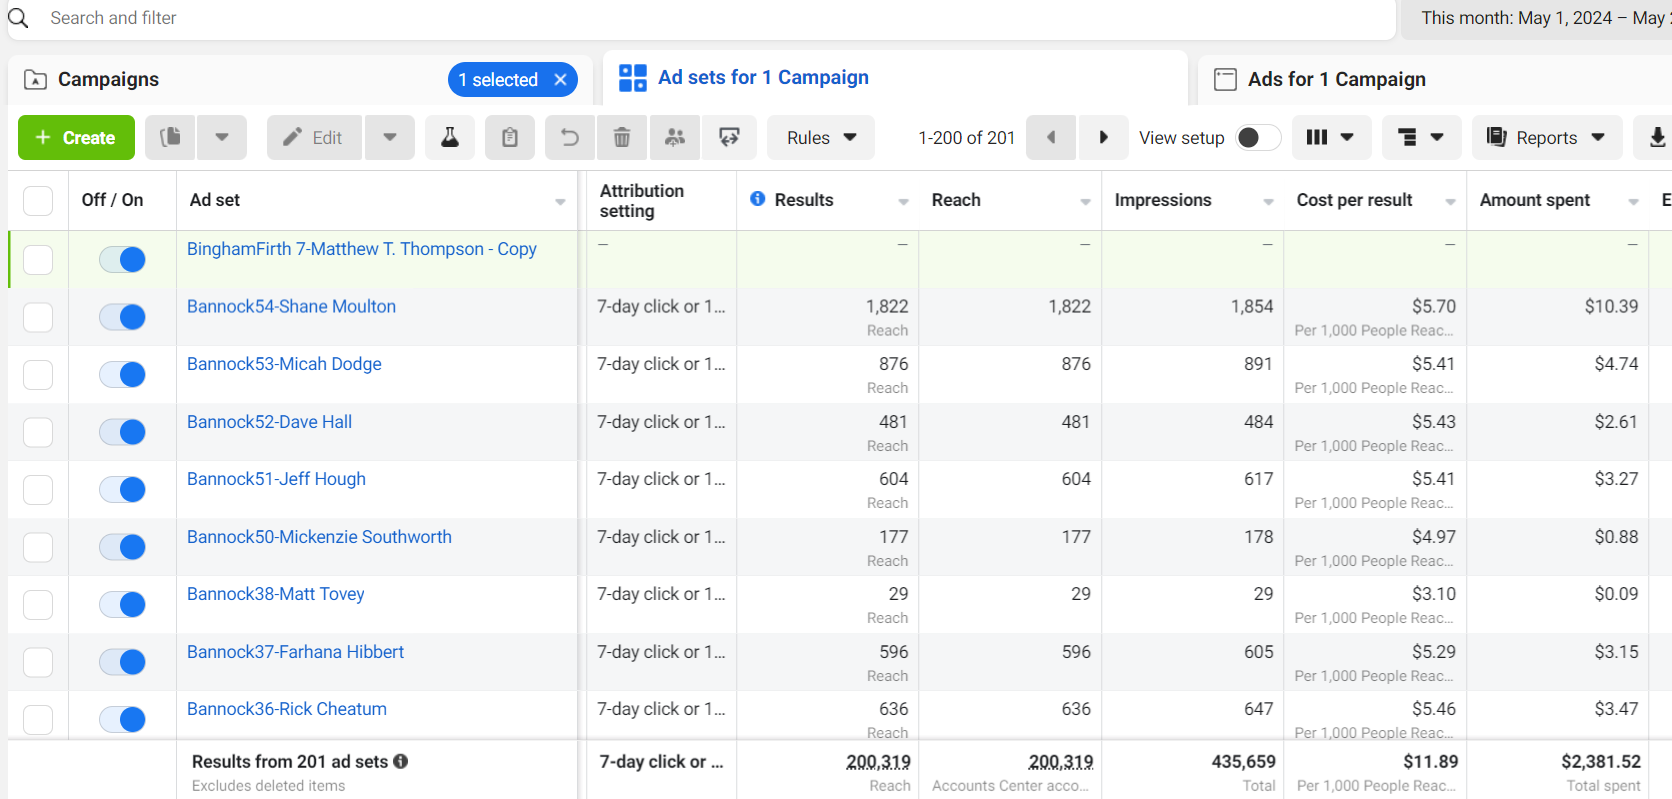Enable the View setup toggle
This screenshot has width=1672, height=799.
1257,137
